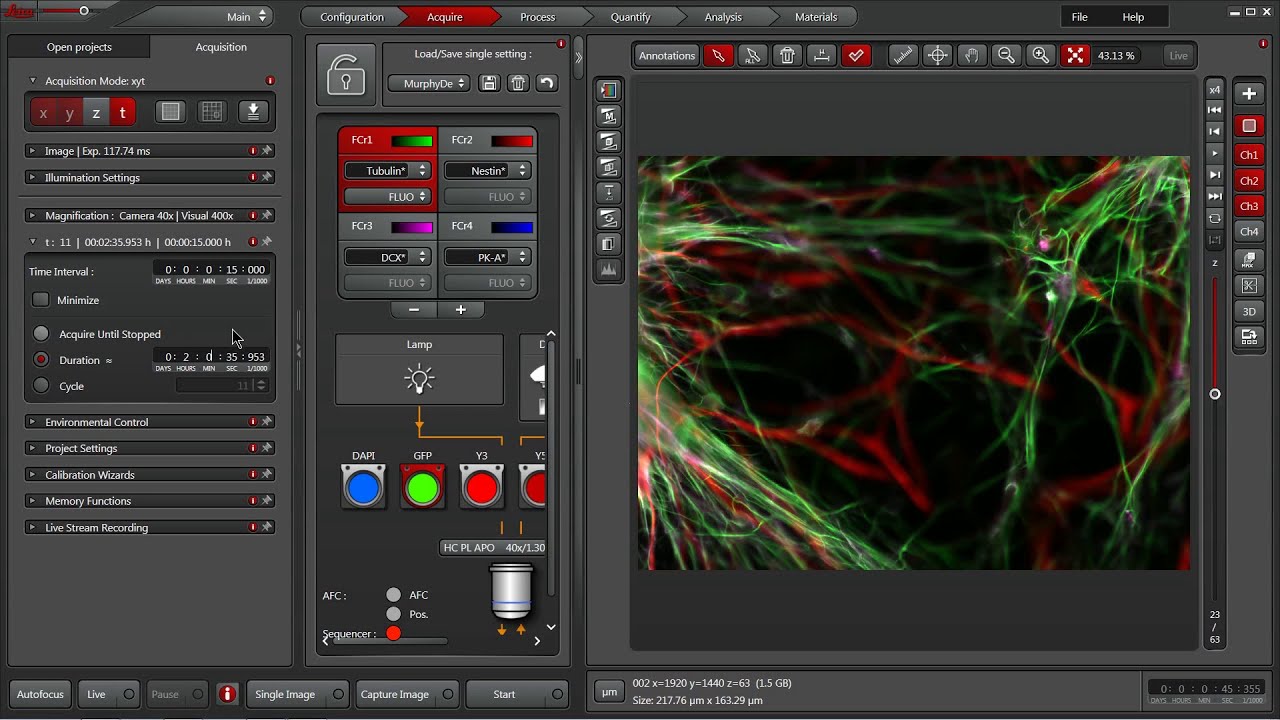1280x720 pixels.
Task: Click the save setting floppy disk icon
Action: tap(489, 84)
